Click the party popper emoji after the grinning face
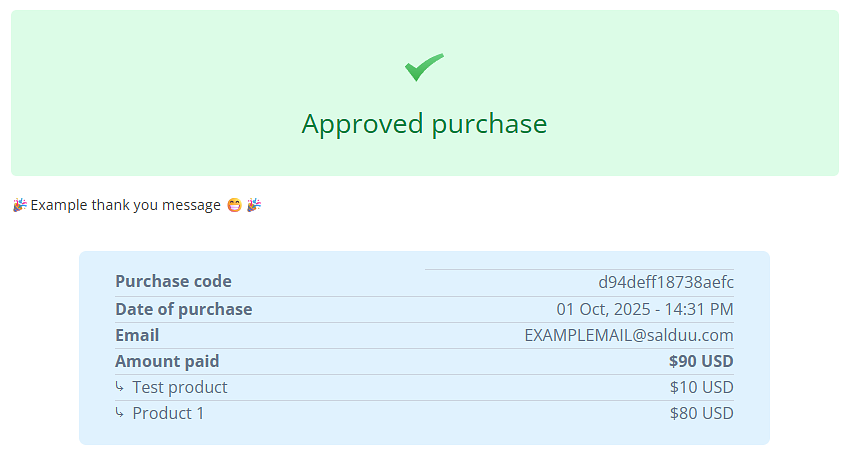Viewport: 850px width, 461px height. coord(254,205)
